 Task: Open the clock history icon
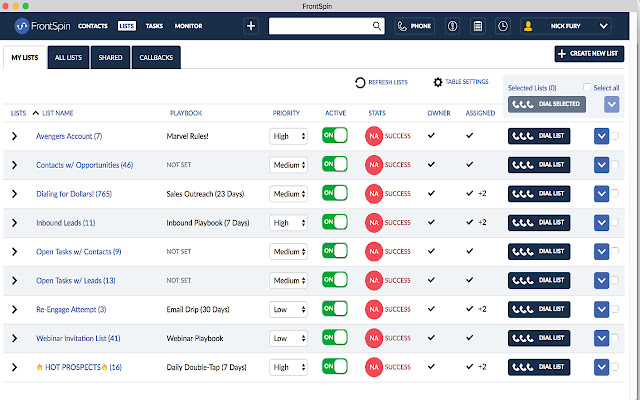click(x=503, y=26)
